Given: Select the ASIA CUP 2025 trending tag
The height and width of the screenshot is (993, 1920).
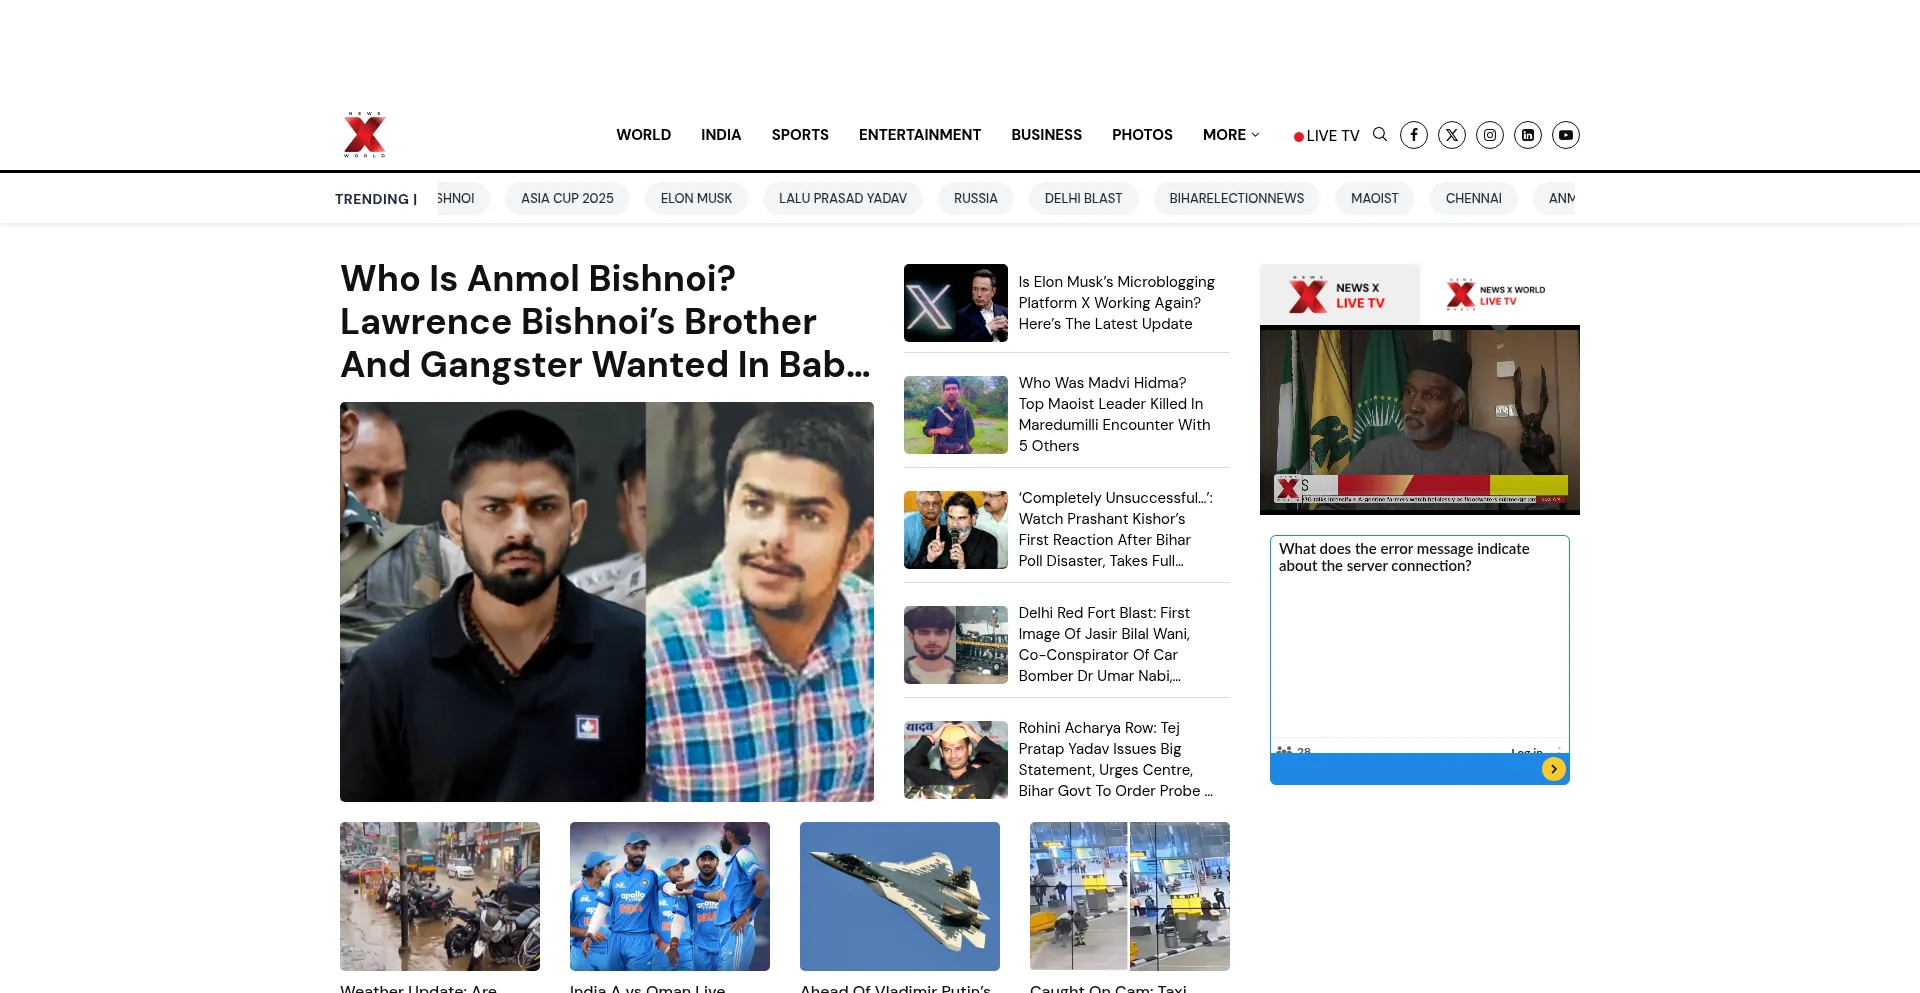Looking at the screenshot, I should [567, 199].
